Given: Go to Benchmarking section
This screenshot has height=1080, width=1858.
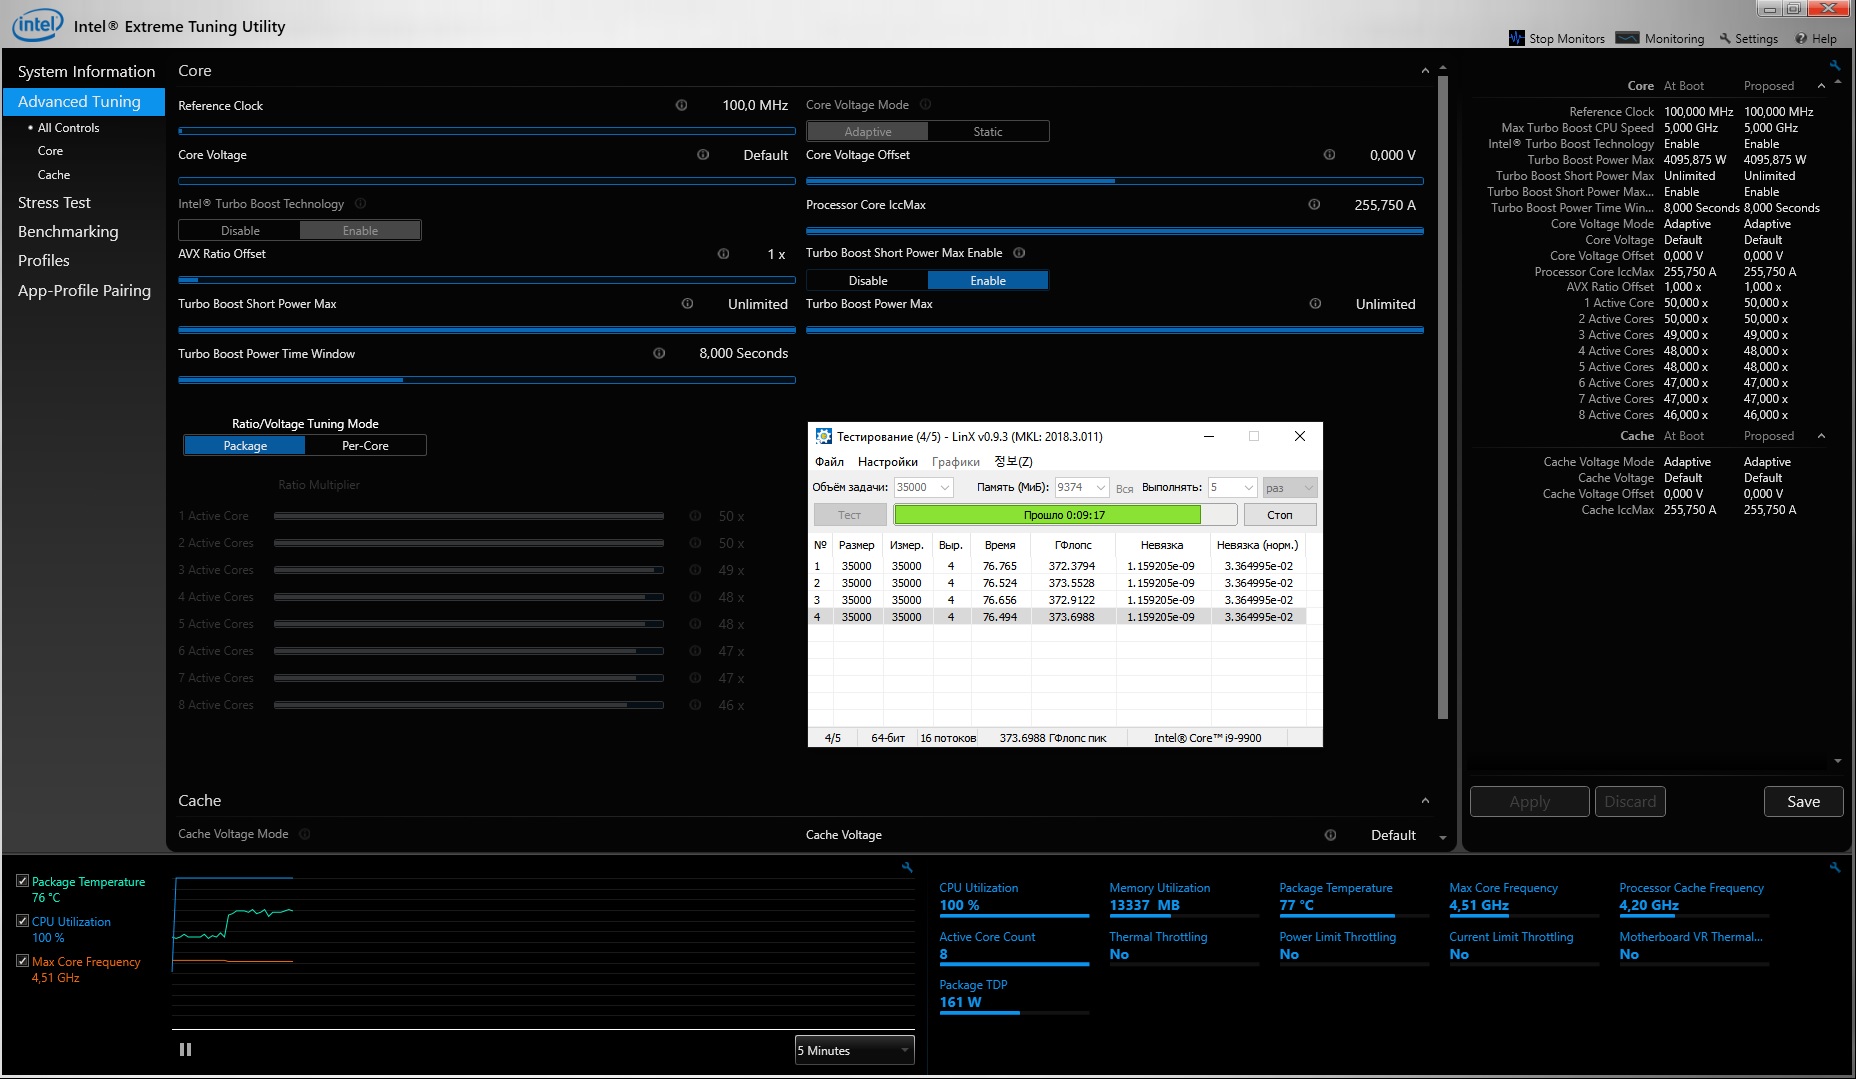Looking at the screenshot, I should (68, 232).
